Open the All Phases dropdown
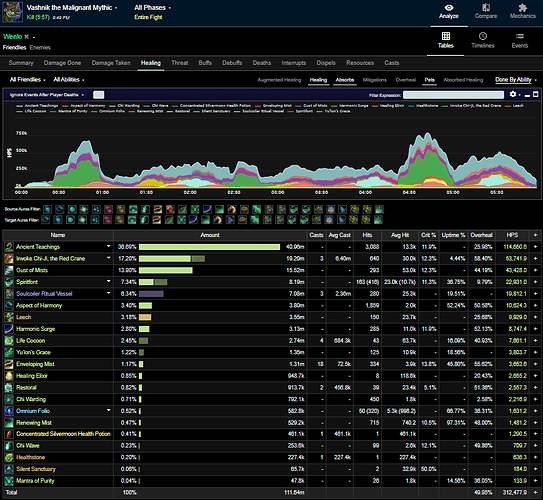 point(152,8)
